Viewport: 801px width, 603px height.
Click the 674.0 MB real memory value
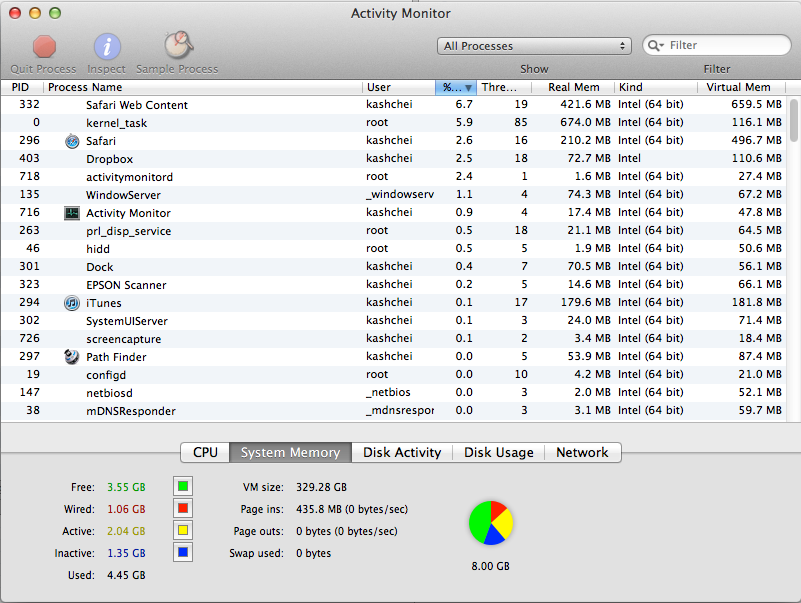585,122
